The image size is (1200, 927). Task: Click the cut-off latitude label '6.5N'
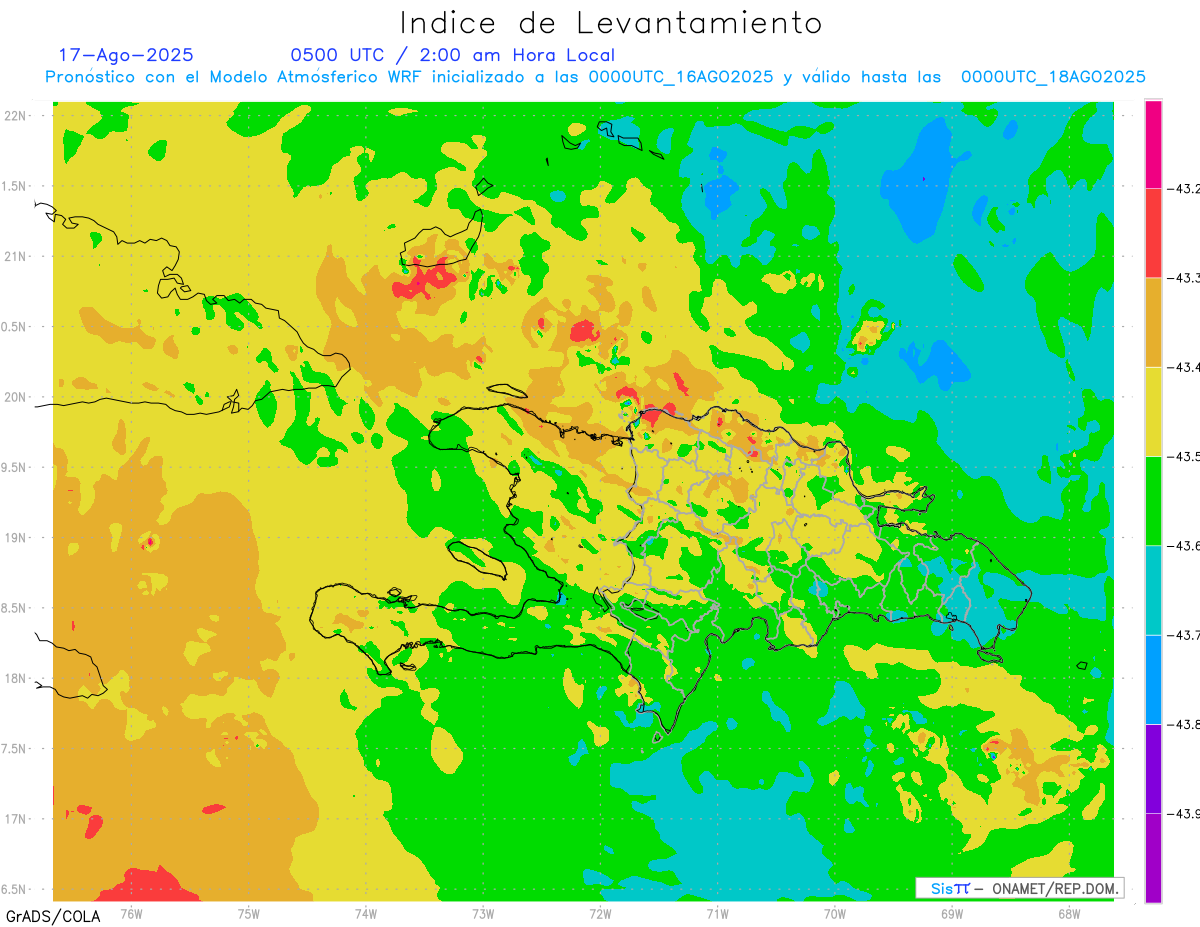(14, 889)
